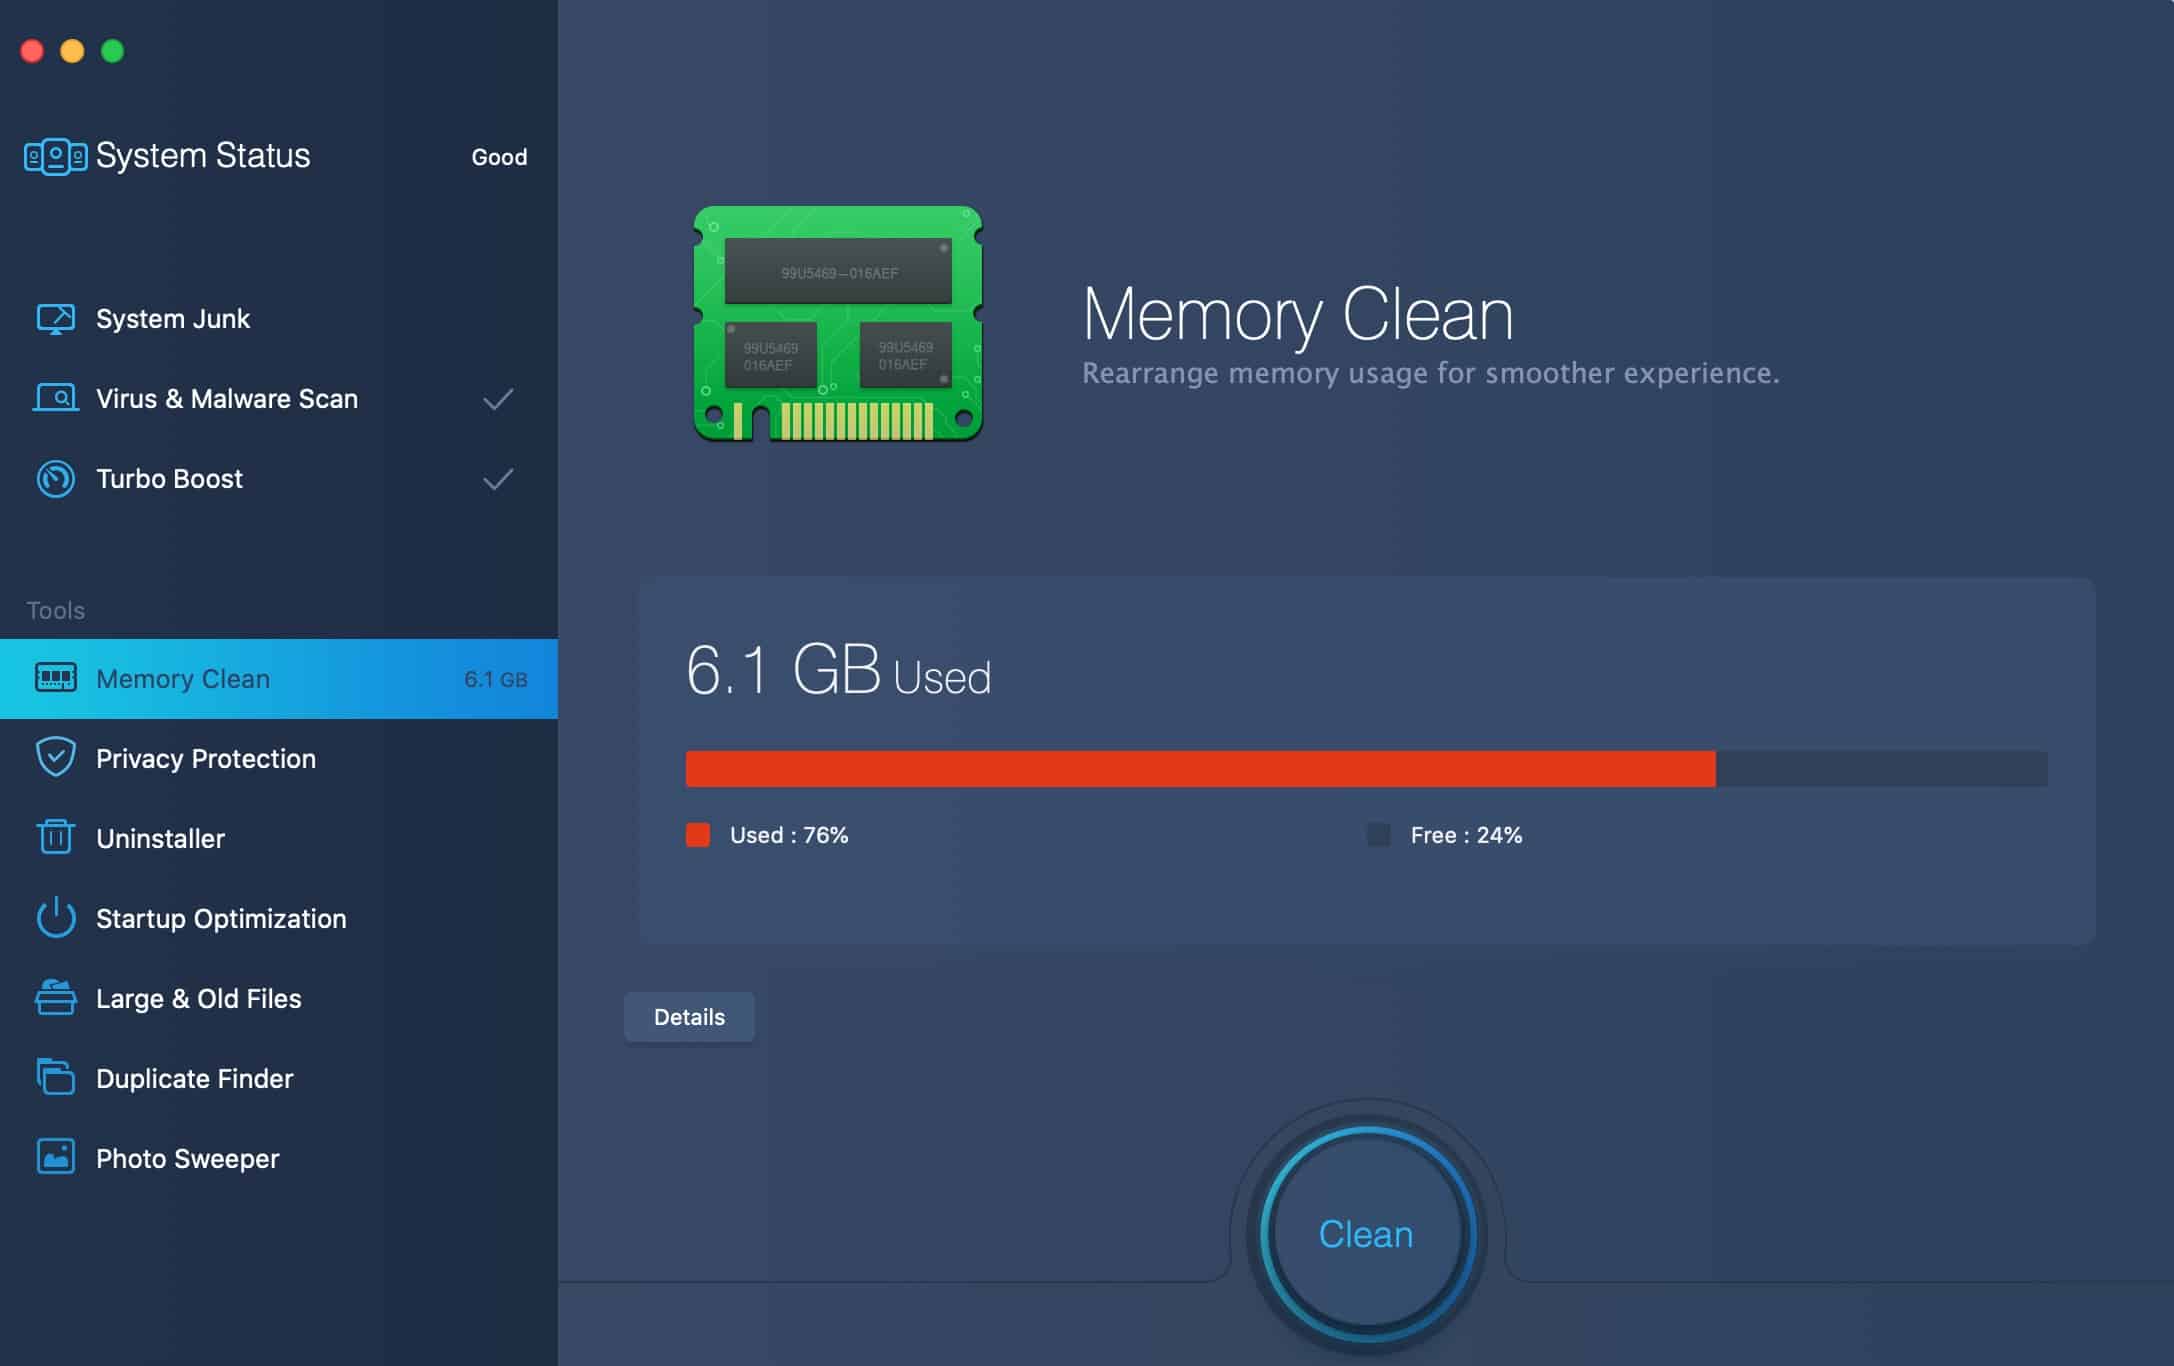Click the Privacy Protection shield icon
The height and width of the screenshot is (1366, 2174).
pos(56,758)
